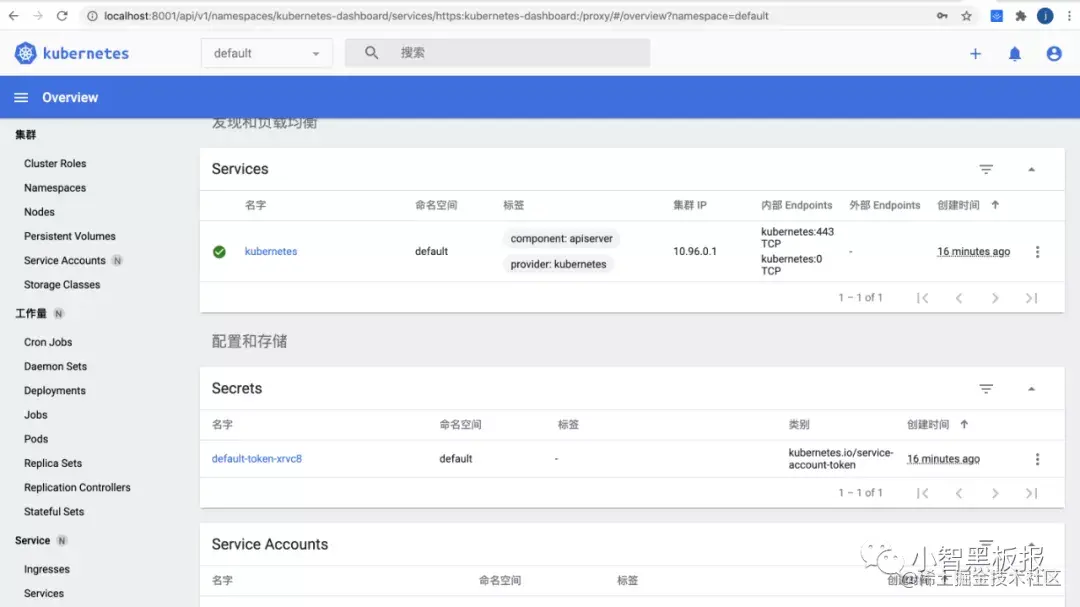Click the 工作量 sidebar heading

coord(31,313)
